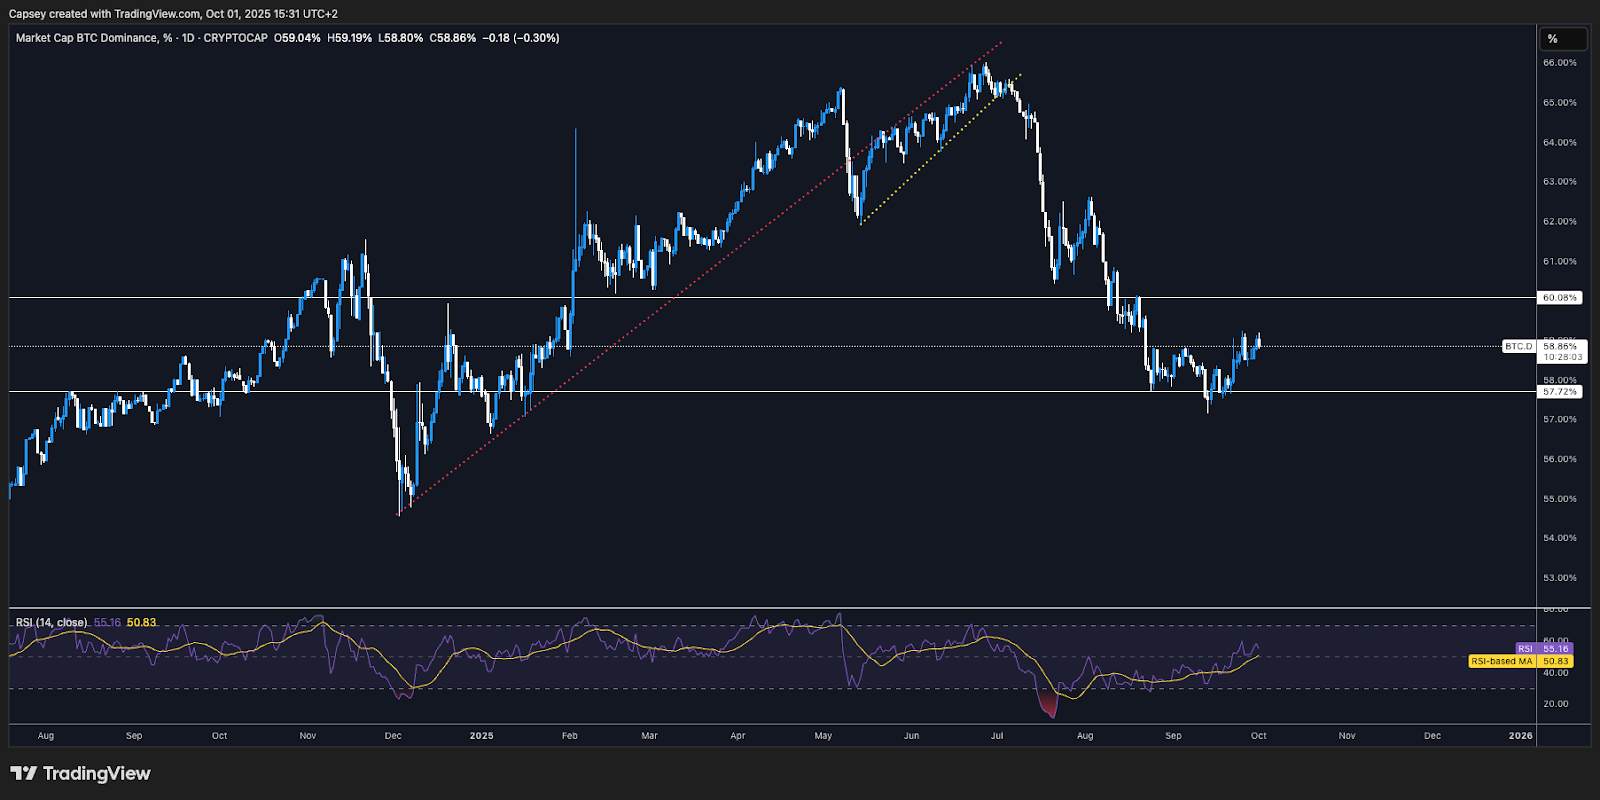Open the RSI (14, close) indicator legend
Viewport: 1600px width, 800px height.
click(51, 622)
